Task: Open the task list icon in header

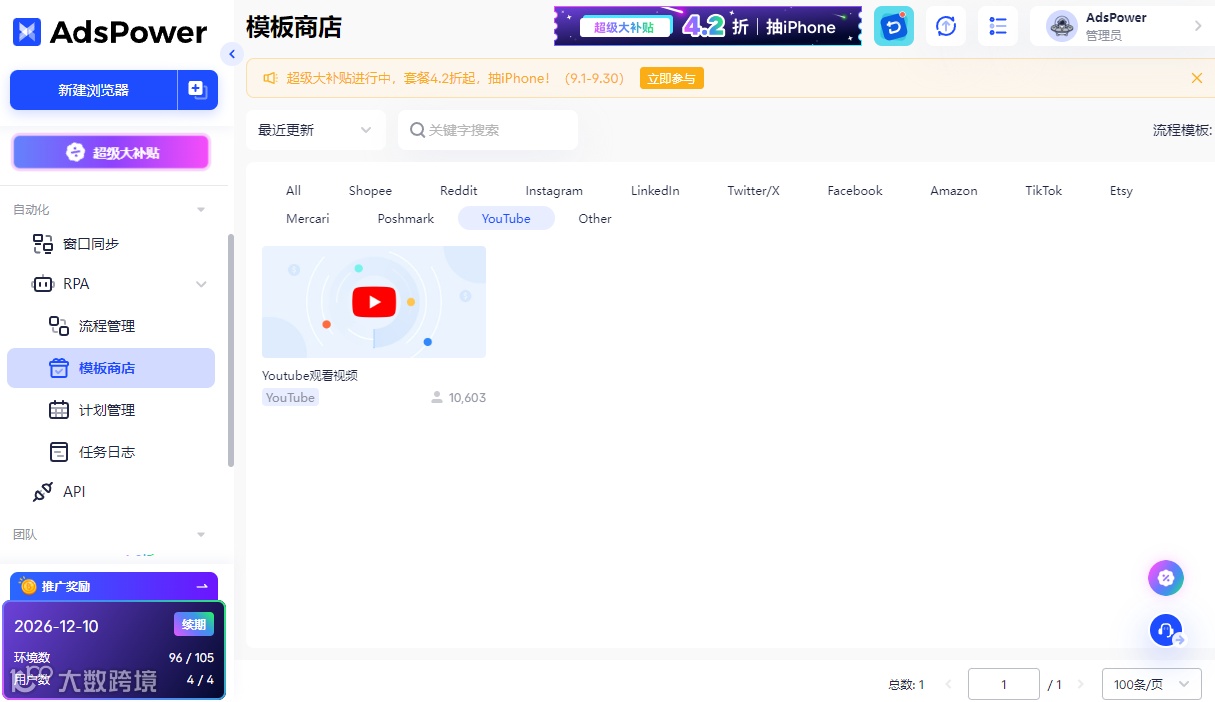Action: (997, 26)
